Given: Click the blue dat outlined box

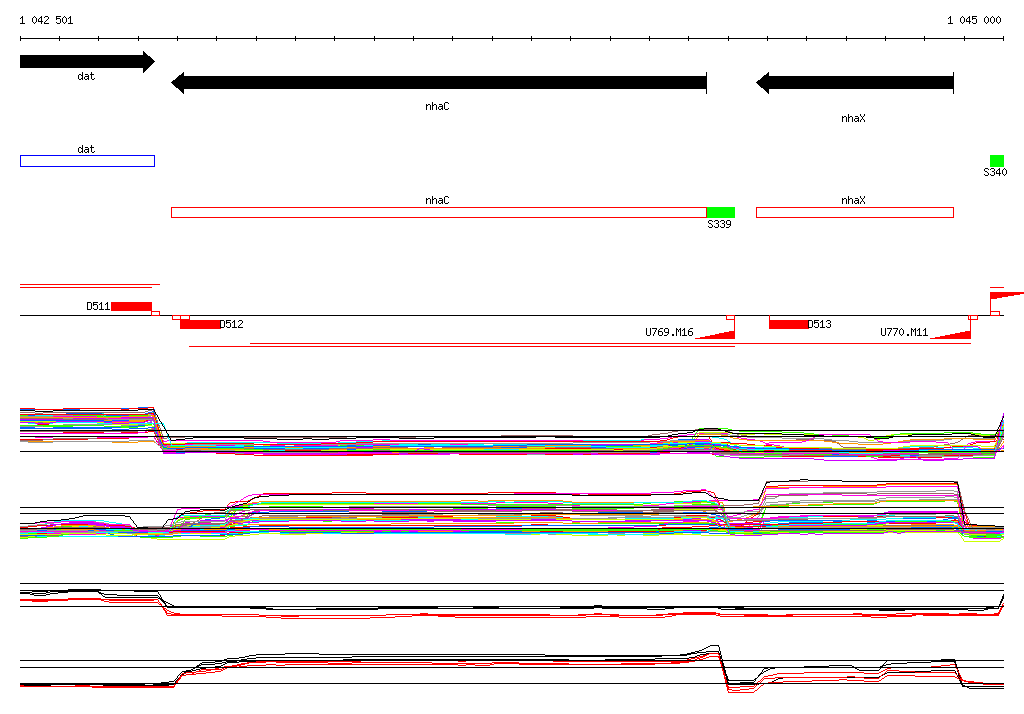Looking at the screenshot, I should 88,161.
